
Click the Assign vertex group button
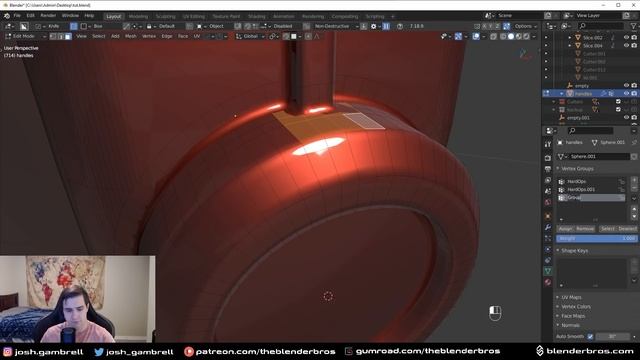565,229
